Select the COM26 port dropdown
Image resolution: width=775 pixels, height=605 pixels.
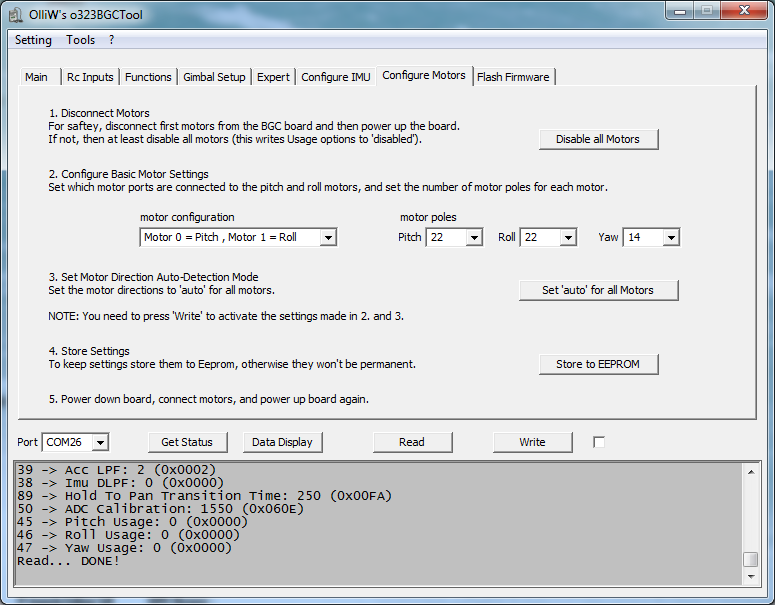click(x=76, y=442)
